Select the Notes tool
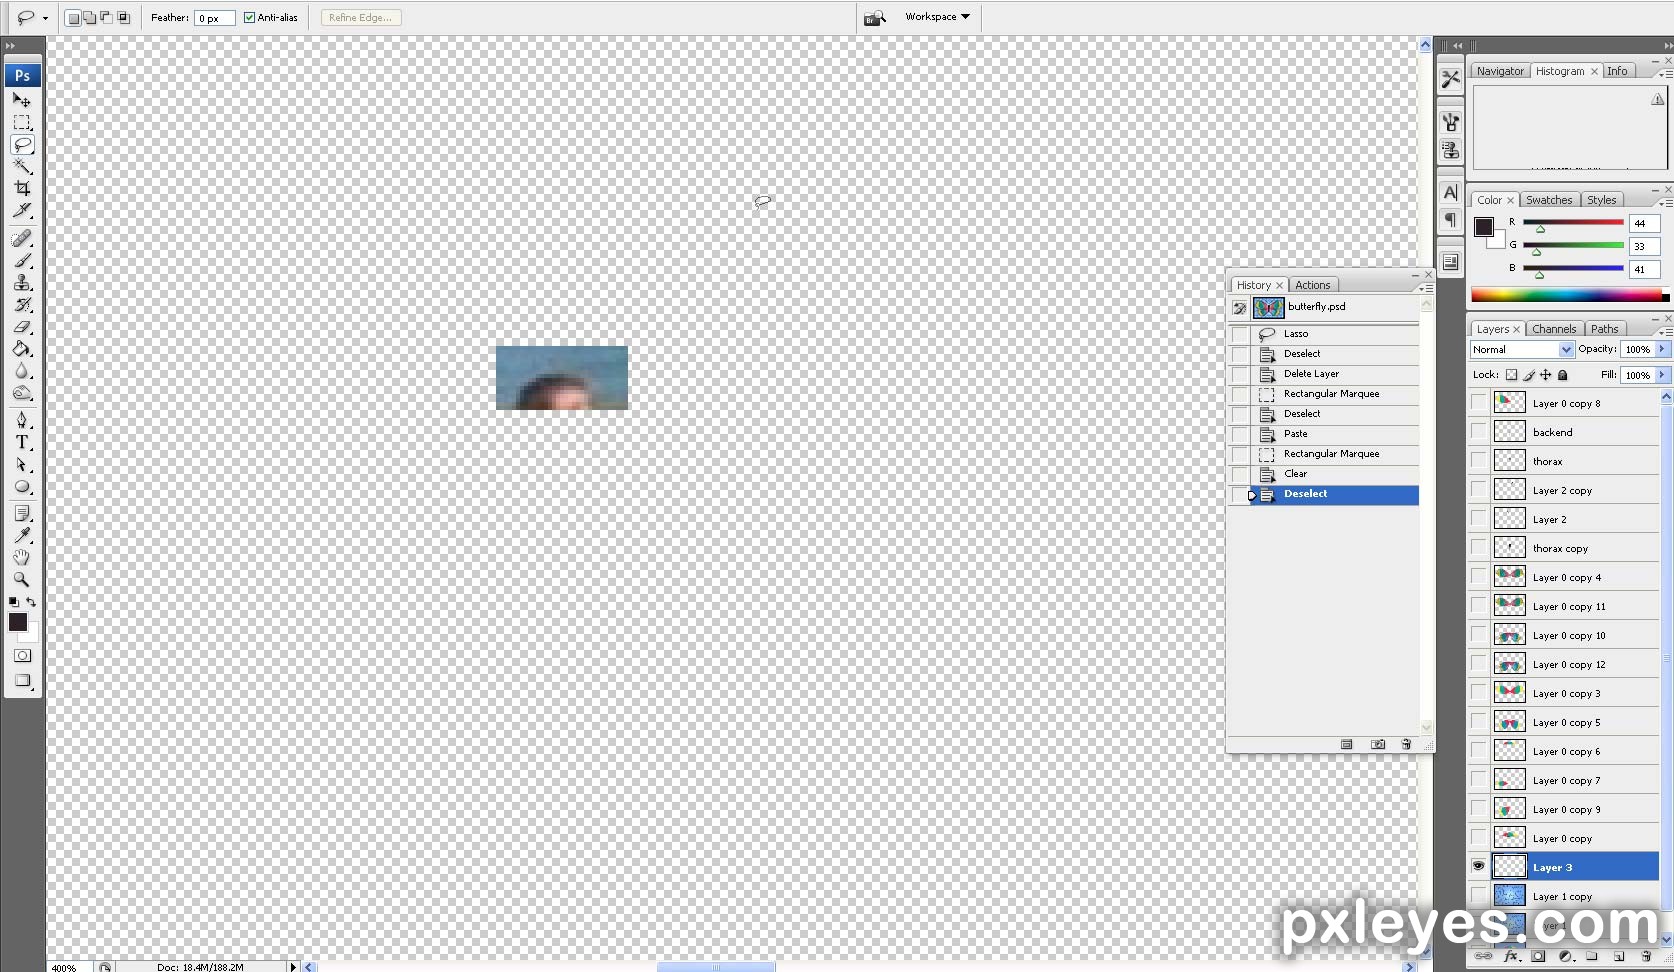The image size is (1674, 972). coord(22,513)
